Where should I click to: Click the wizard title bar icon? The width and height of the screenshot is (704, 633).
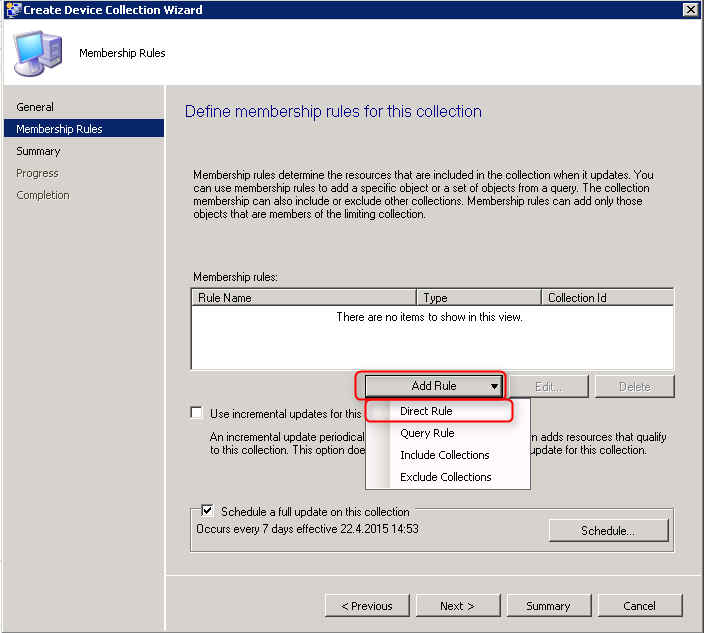tap(13, 10)
